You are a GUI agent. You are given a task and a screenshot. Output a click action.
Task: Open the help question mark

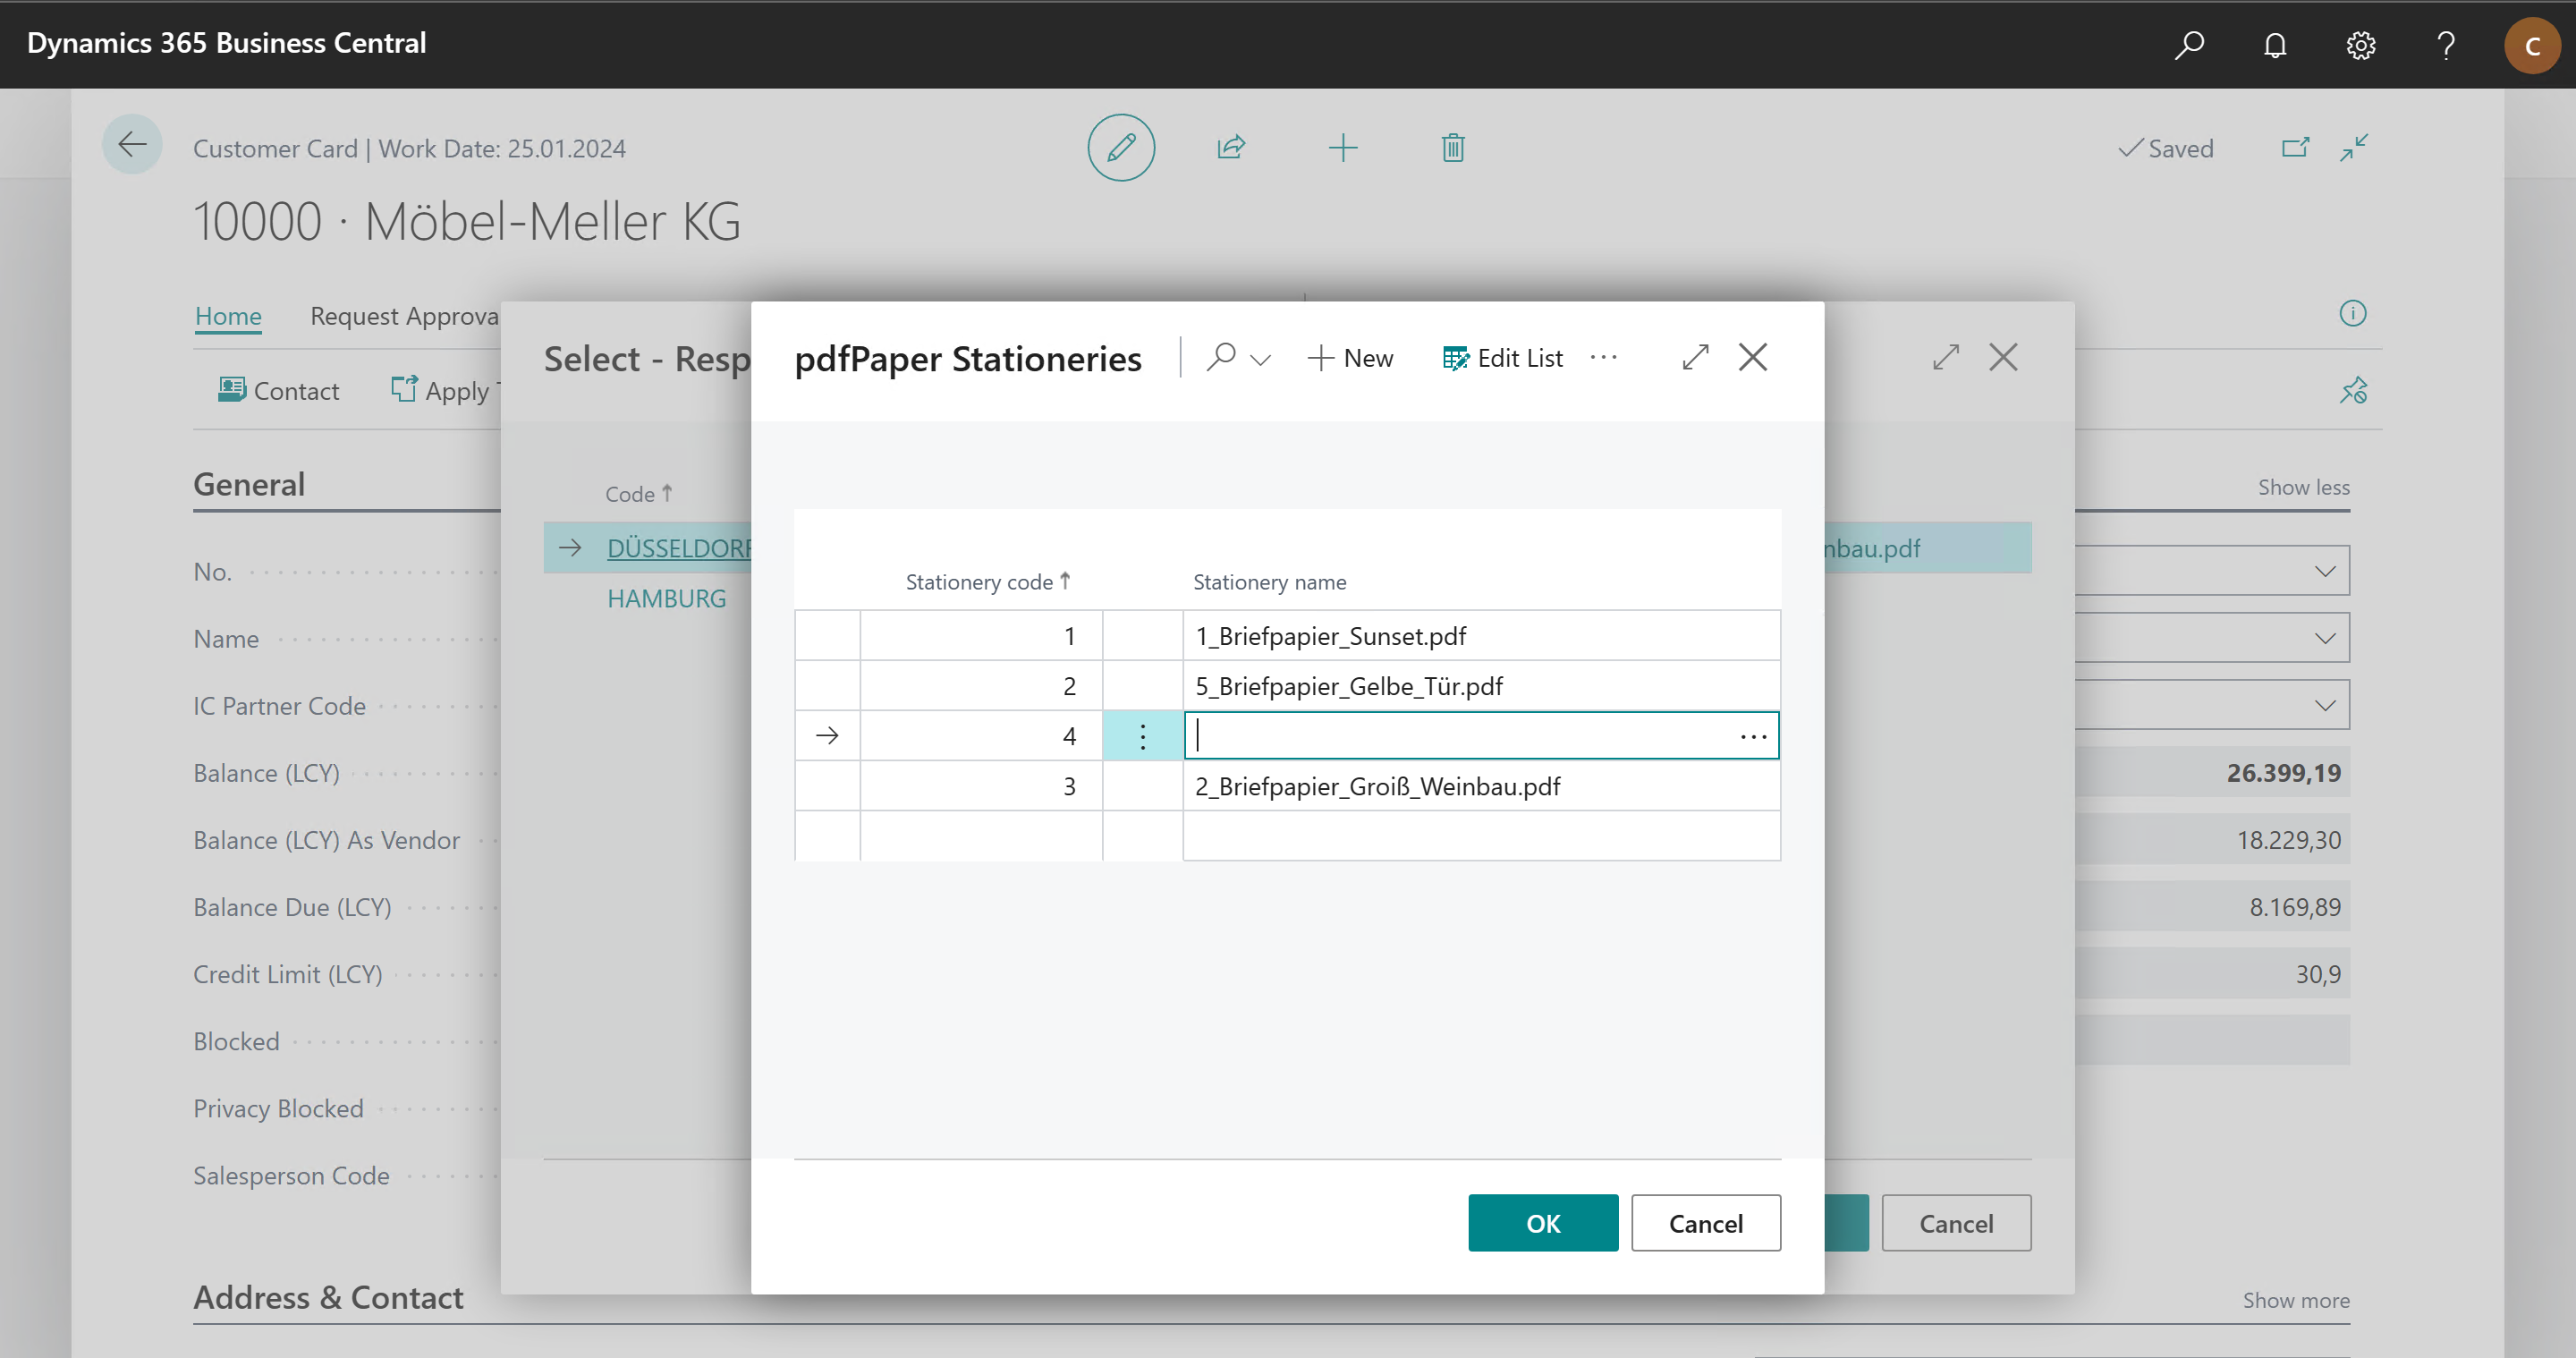coord(2446,45)
